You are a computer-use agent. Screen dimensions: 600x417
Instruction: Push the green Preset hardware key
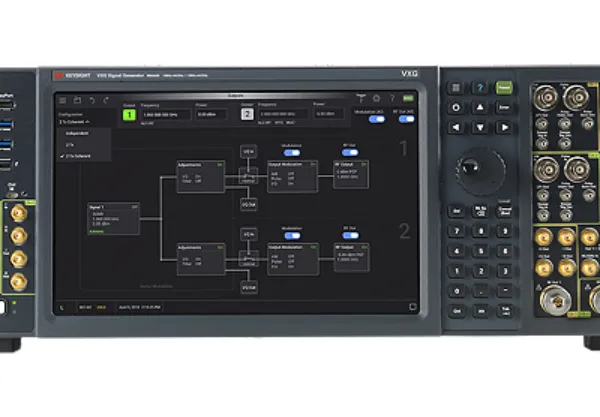click(x=504, y=88)
